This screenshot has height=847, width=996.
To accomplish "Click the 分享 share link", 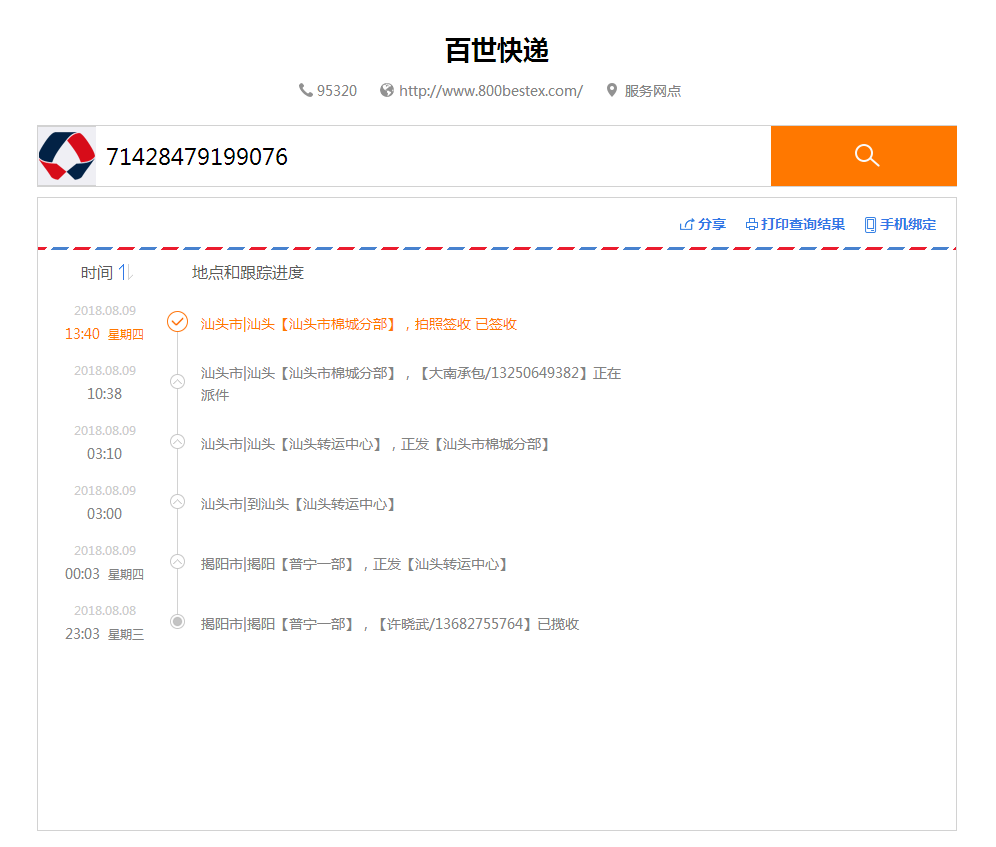I will click(711, 224).
